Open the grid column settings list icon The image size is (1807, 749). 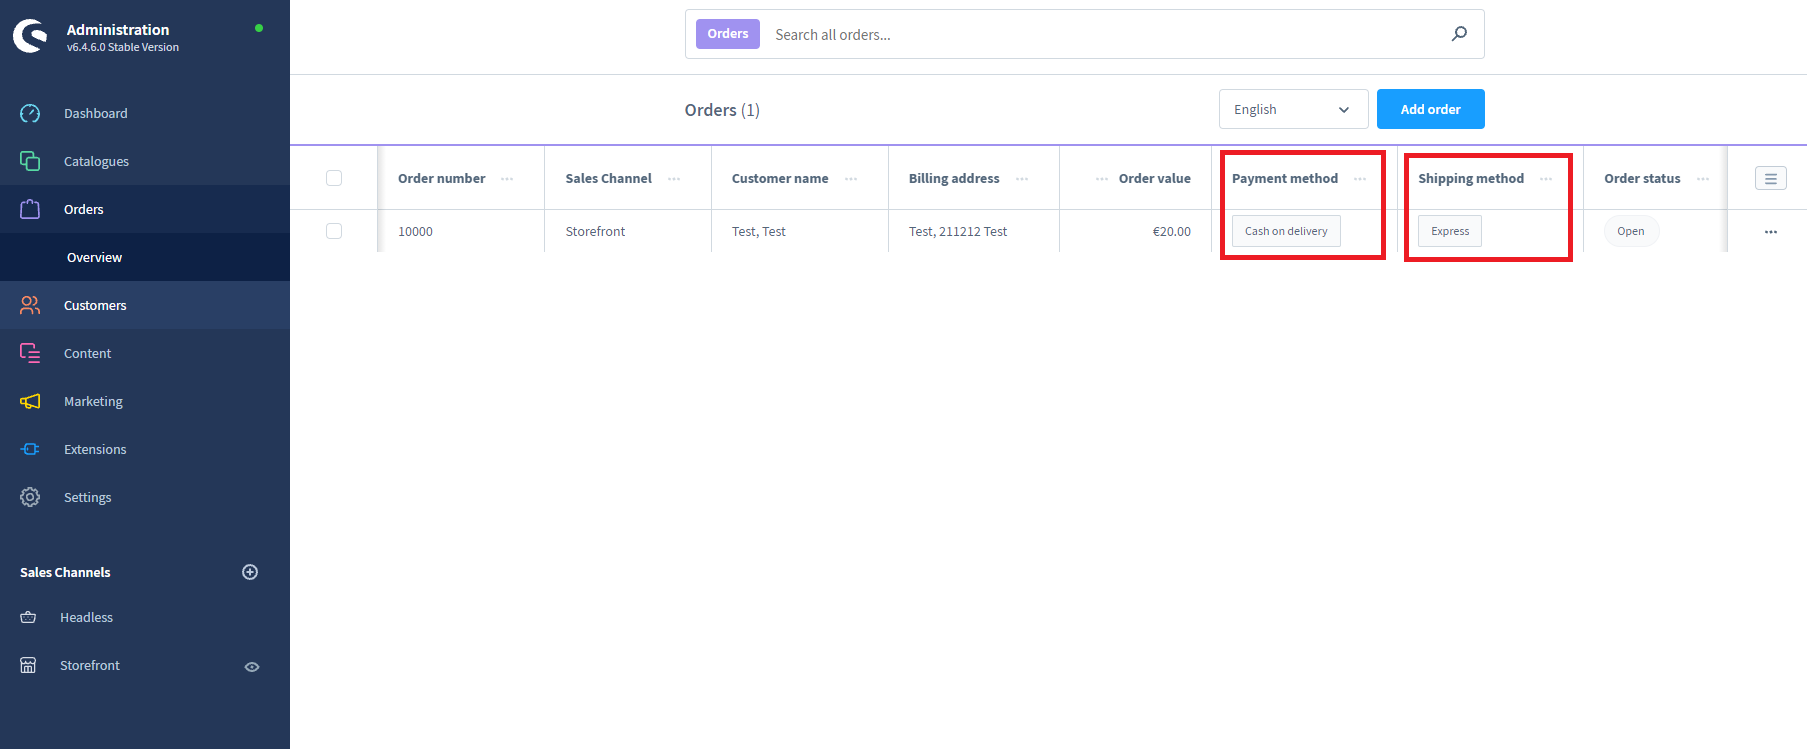(x=1771, y=178)
